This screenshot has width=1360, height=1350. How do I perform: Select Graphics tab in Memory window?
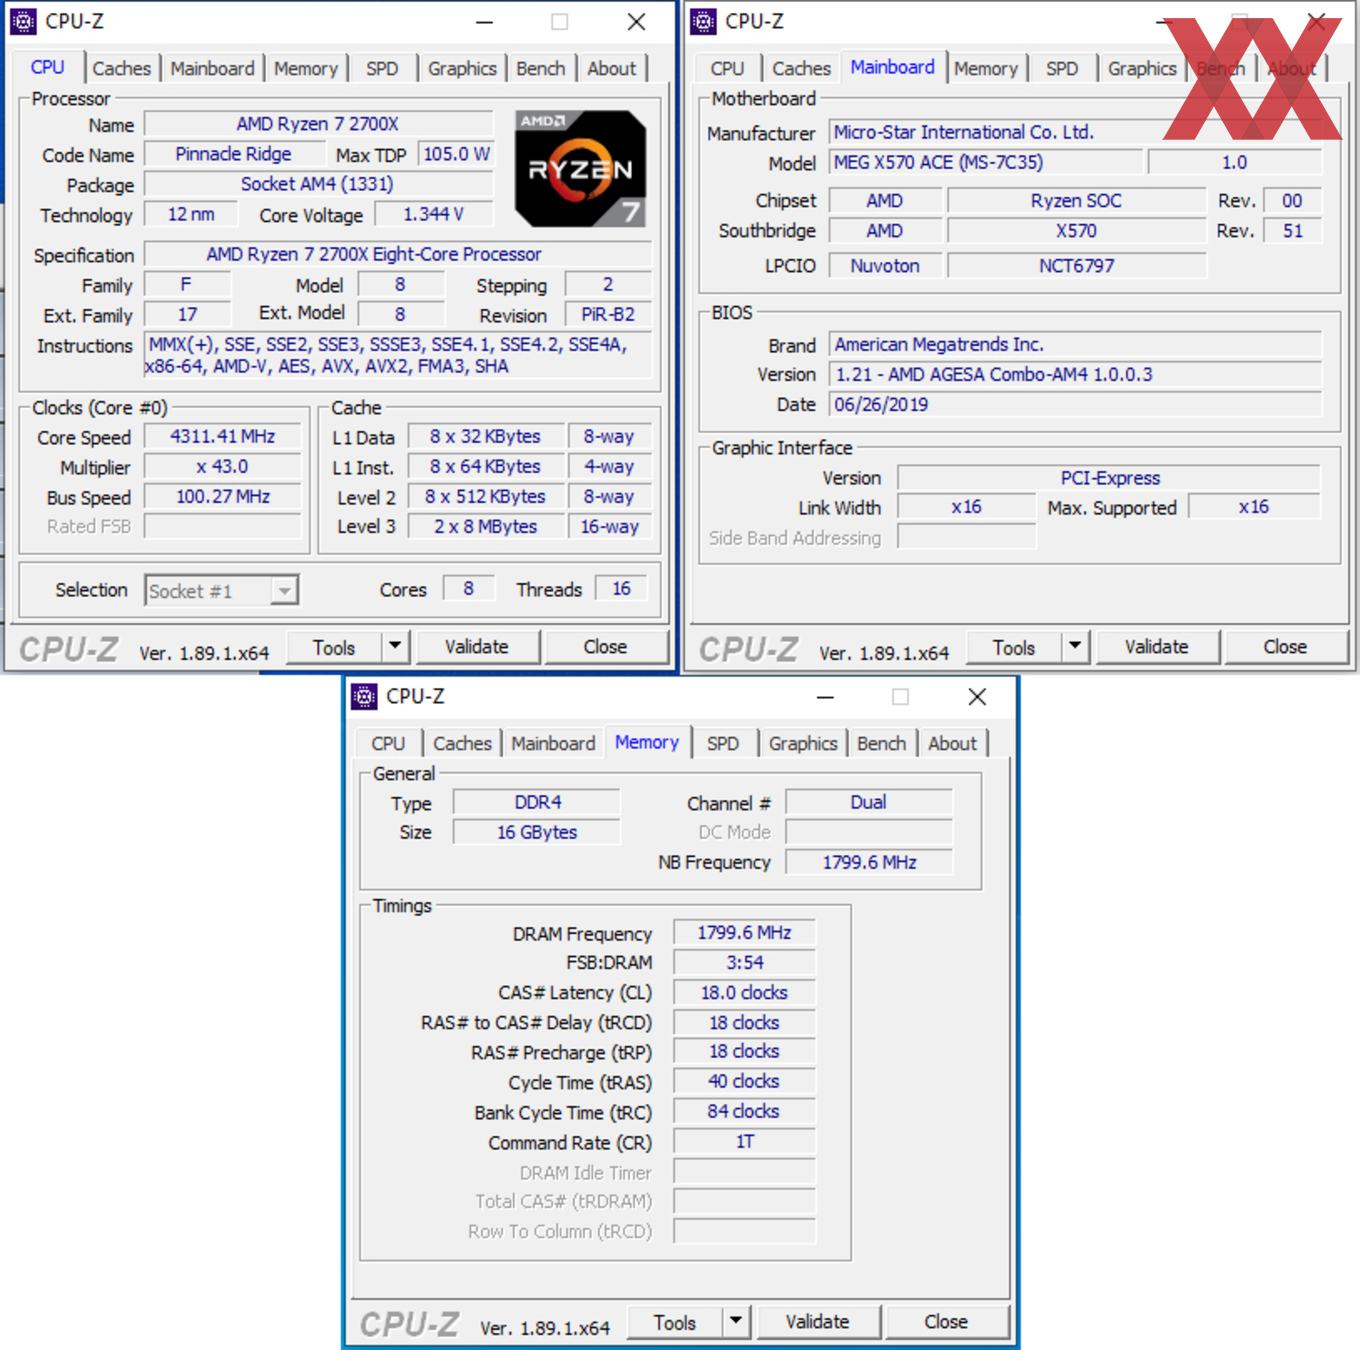click(x=803, y=743)
